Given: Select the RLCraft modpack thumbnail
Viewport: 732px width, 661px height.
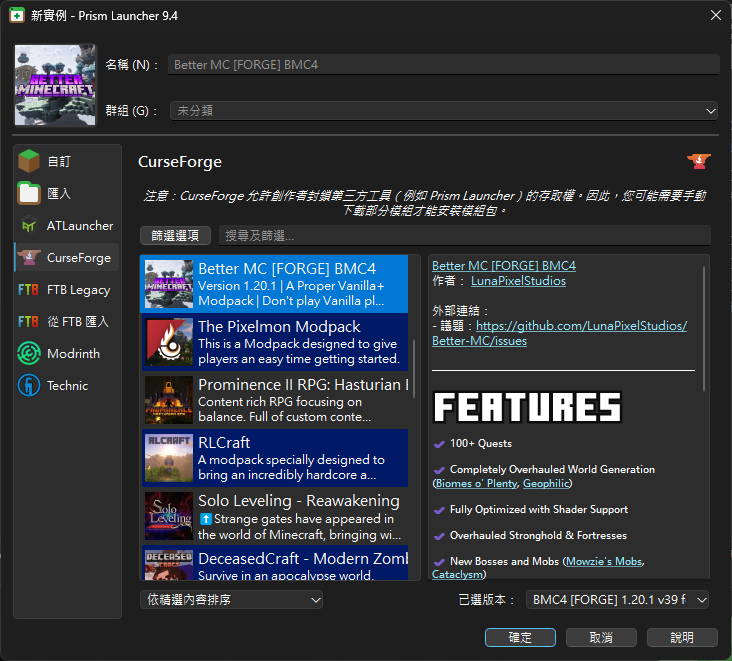Looking at the screenshot, I should 169,458.
